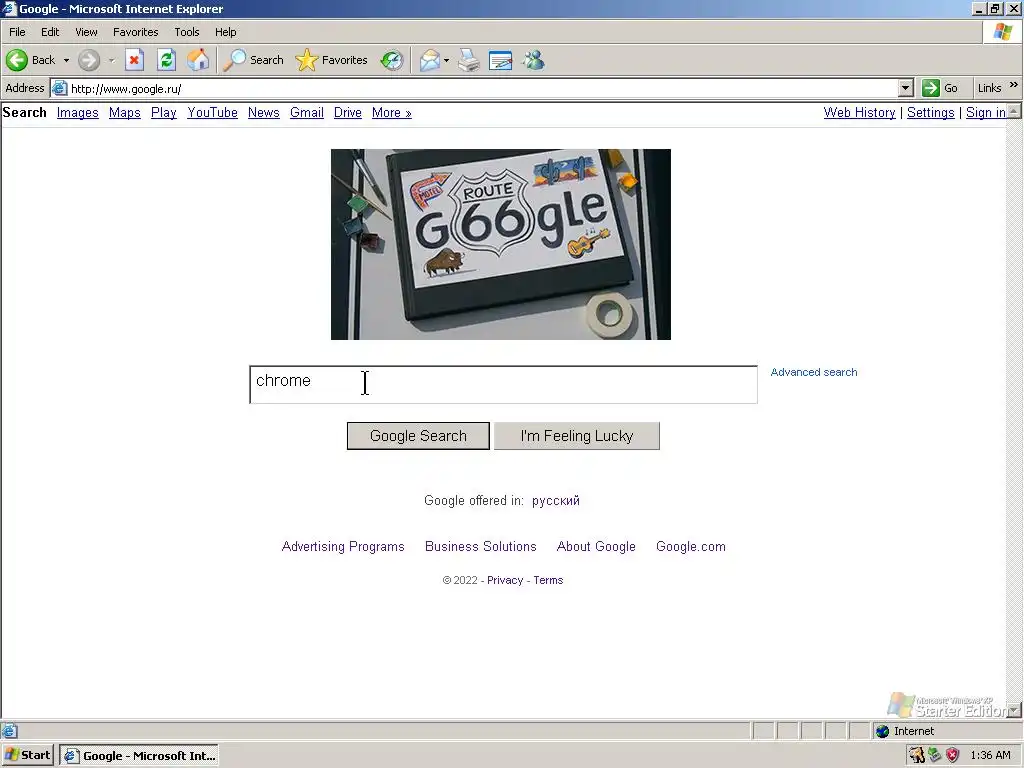Image resolution: width=1024 pixels, height=768 pixels.
Task: Click the Address bar URL field
Action: coord(483,88)
